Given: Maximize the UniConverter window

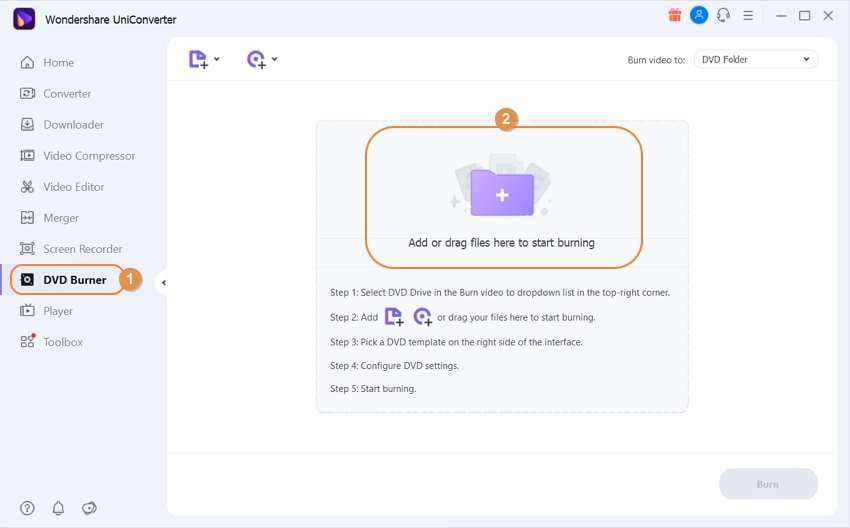Looking at the screenshot, I should pyautogui.click(x=804, y=16).
